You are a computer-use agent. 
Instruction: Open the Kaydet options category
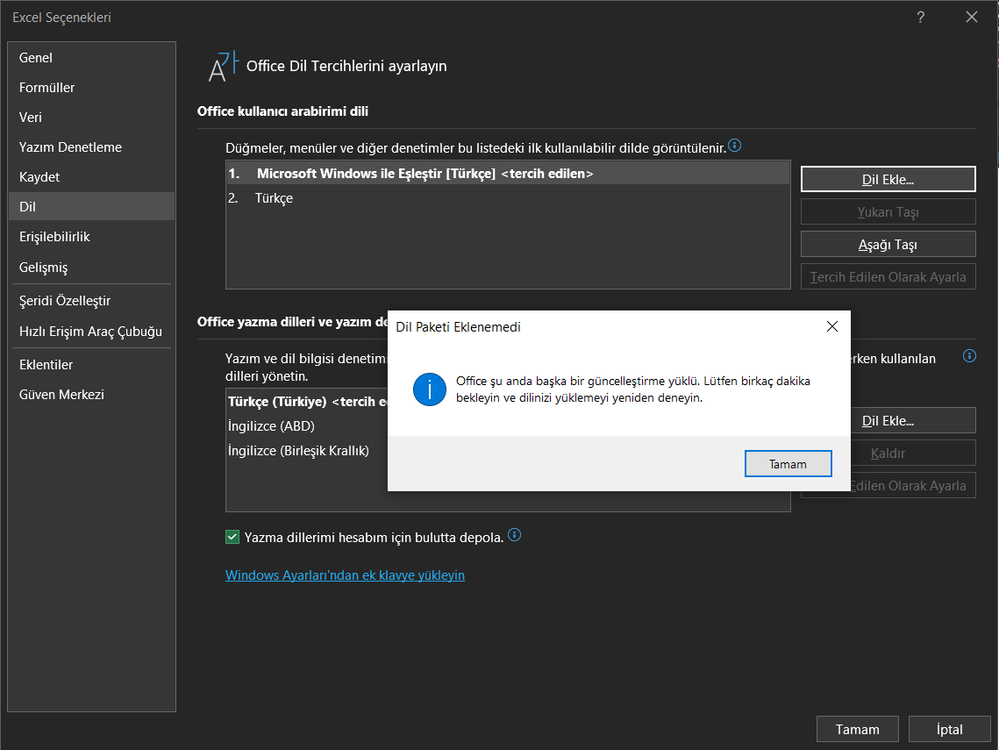tap(92, 177)
